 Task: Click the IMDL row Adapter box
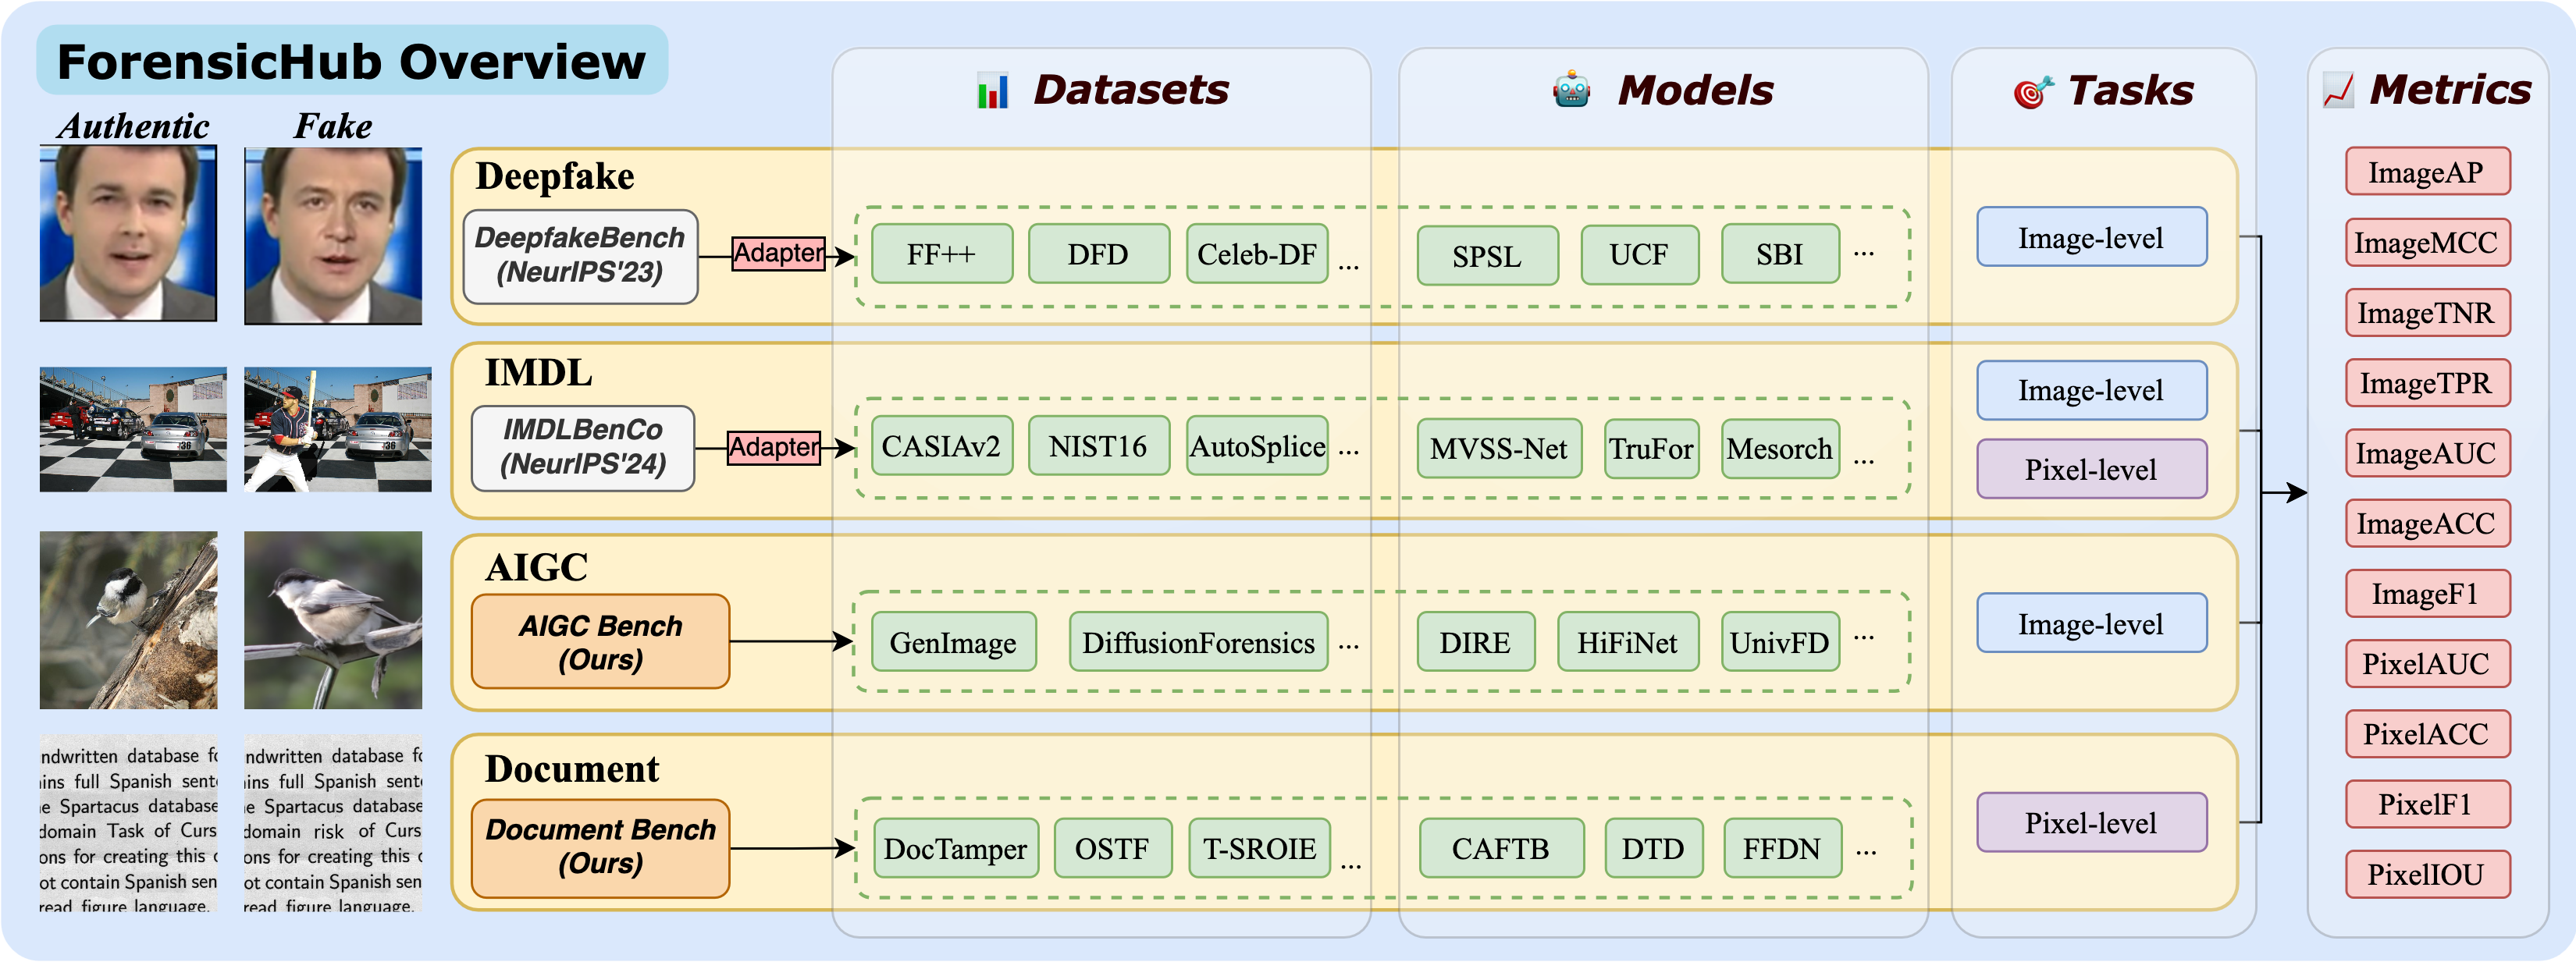774,447
